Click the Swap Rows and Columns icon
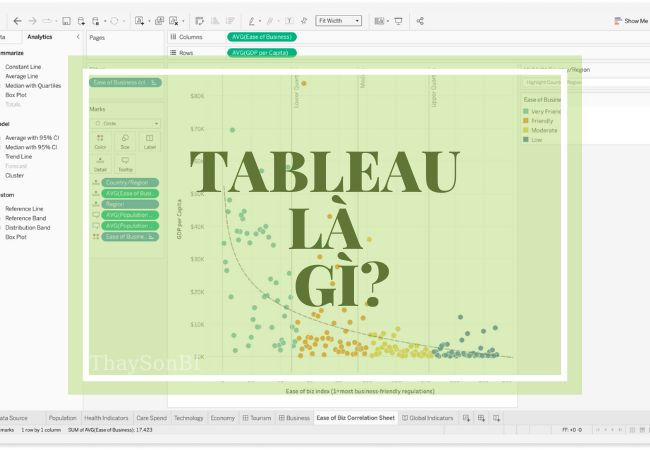 [x=199, y=21]
